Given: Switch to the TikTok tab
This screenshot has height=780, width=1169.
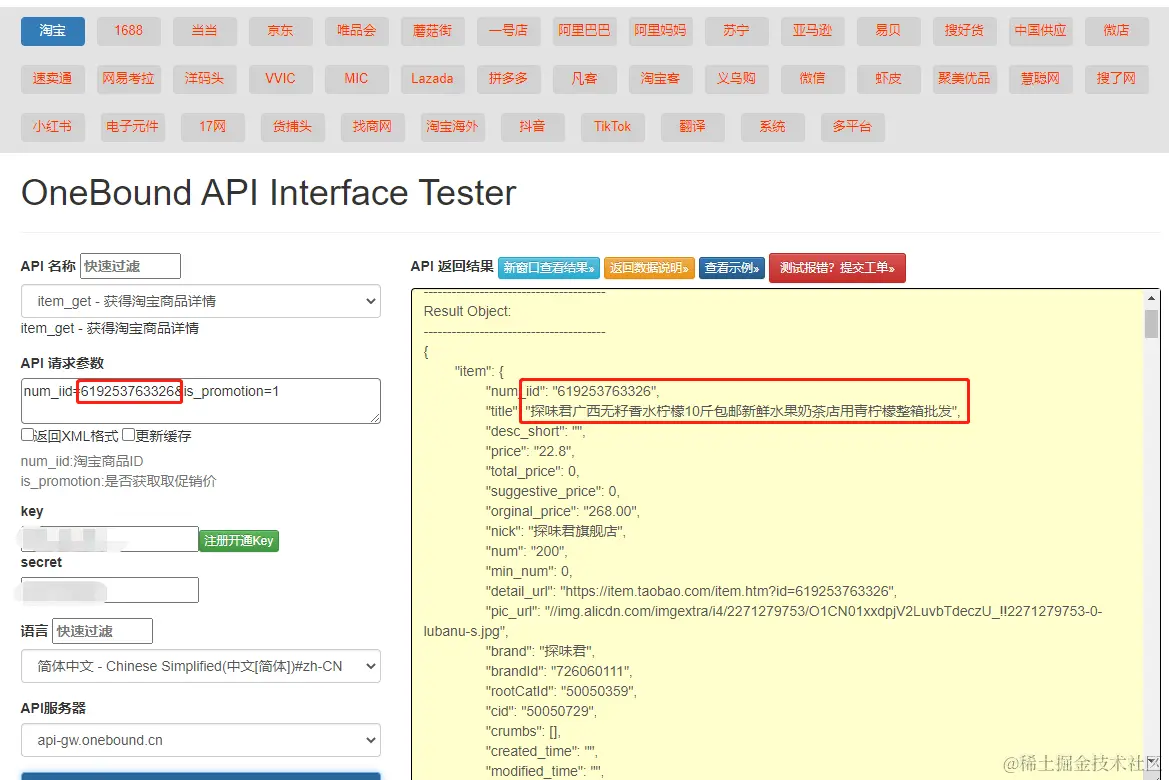Looking at the screenshot, I should pyautogui.click(x=612, y=126).
